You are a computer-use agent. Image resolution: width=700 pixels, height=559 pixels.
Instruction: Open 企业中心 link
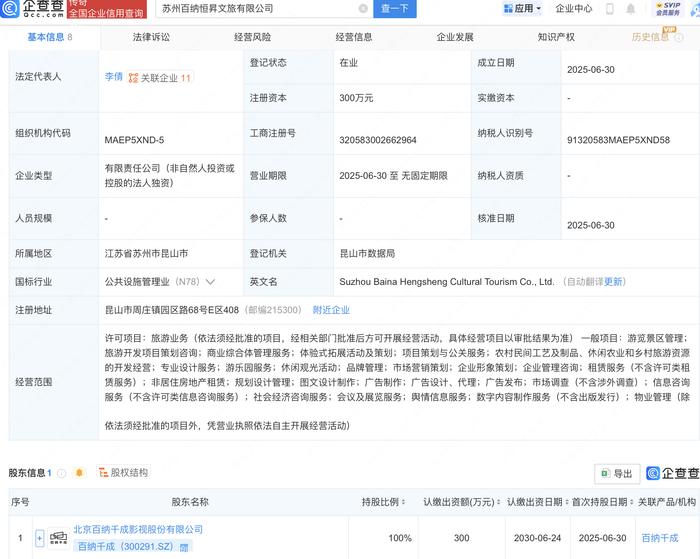pos(574,8)
